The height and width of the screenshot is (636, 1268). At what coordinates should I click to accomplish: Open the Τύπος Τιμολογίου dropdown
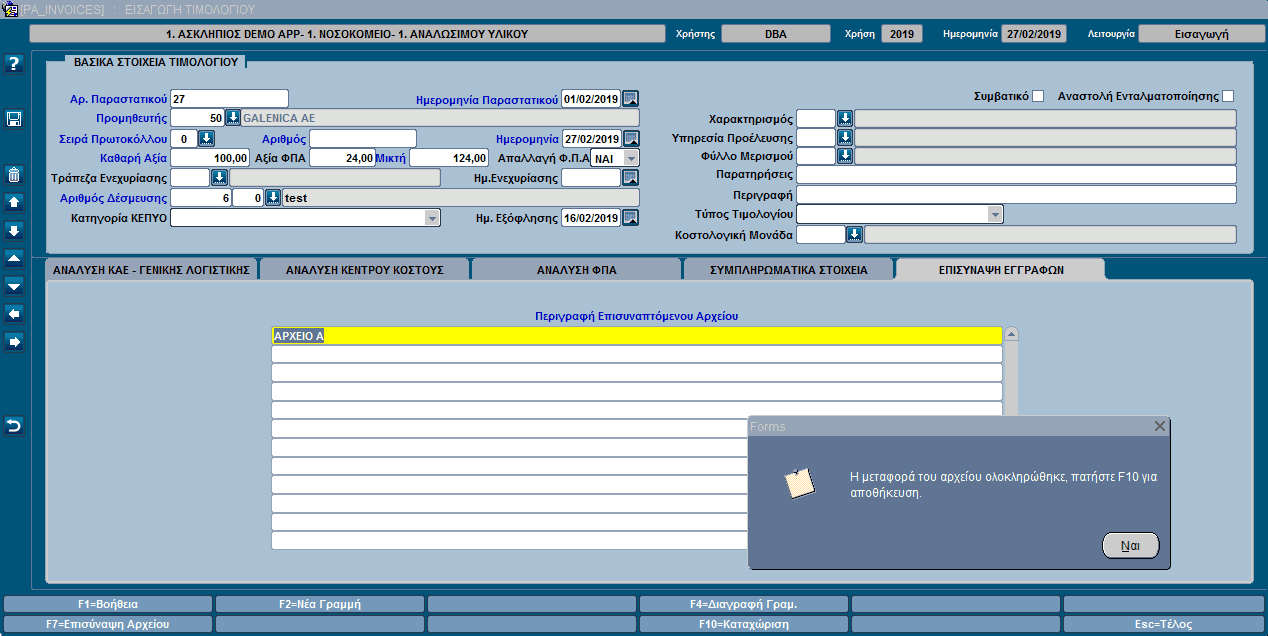click(x=995, y=214)
